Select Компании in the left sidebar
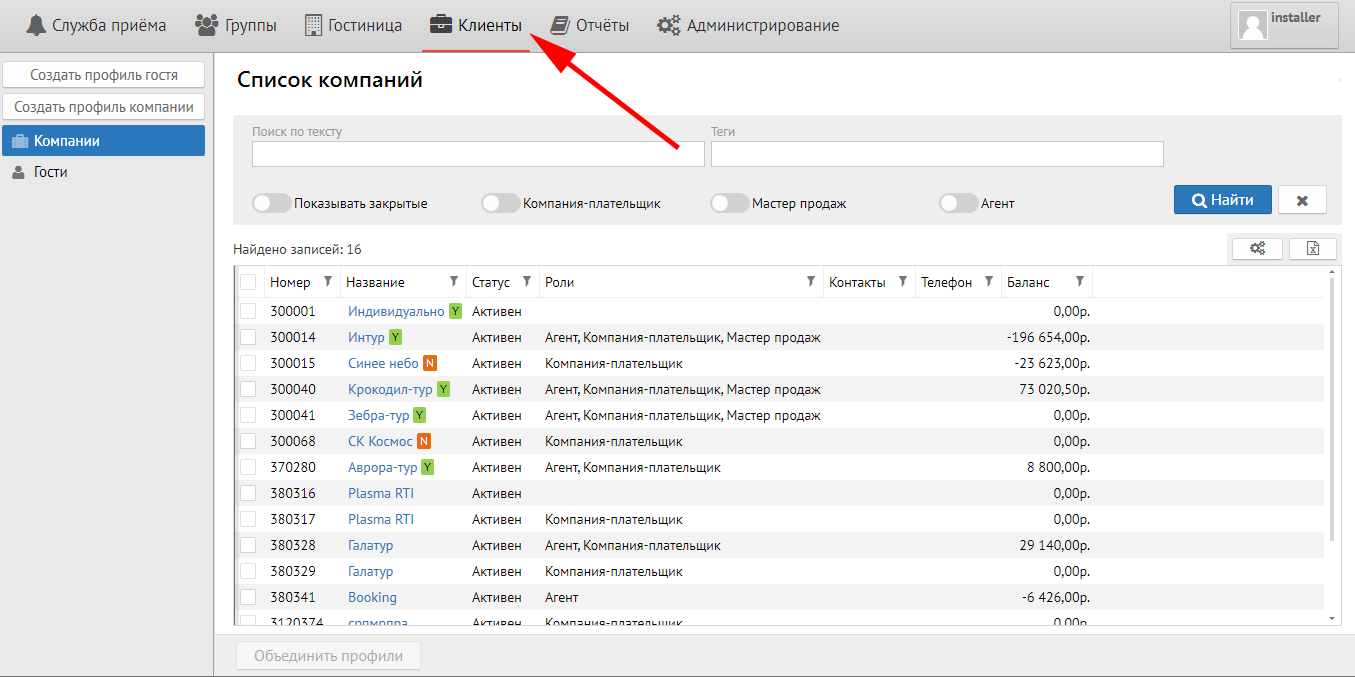 [x=103, y=141]
